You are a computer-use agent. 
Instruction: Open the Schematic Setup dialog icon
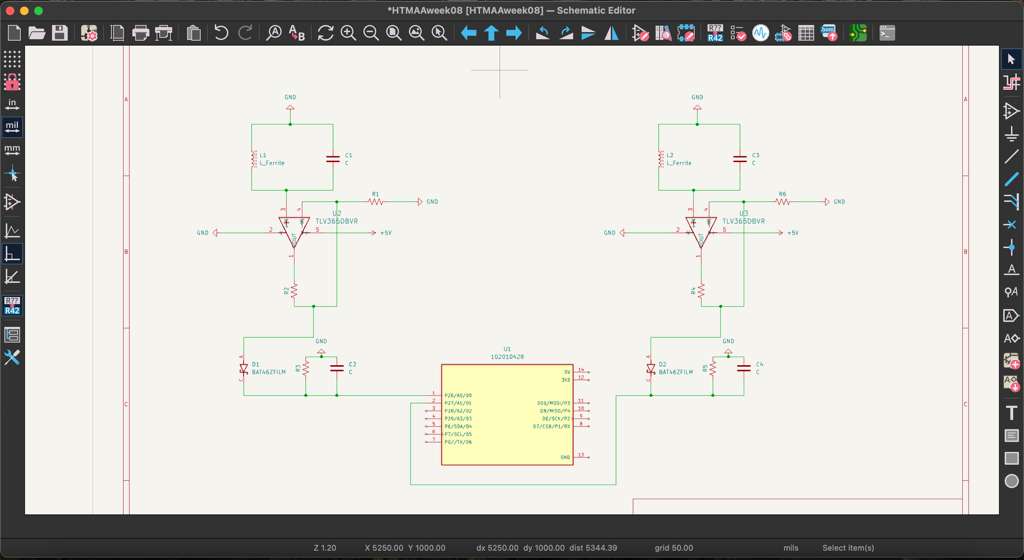click(x=89, y=33)
